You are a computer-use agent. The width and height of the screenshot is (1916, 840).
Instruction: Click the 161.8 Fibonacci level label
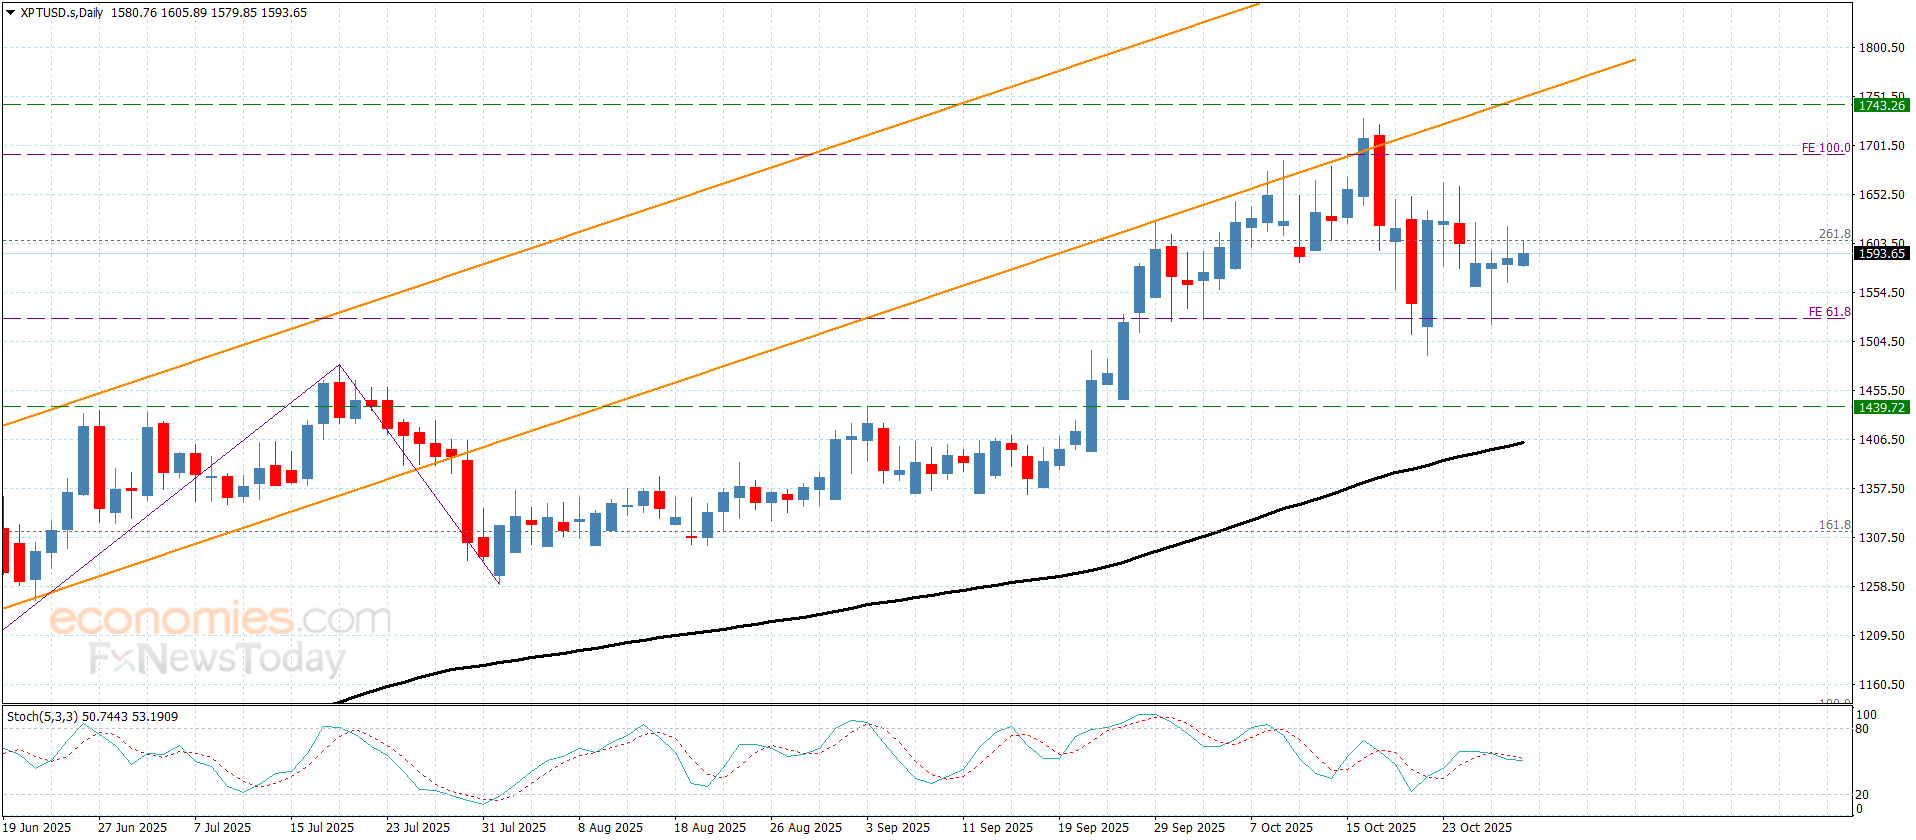click(x=1834, y=525)
